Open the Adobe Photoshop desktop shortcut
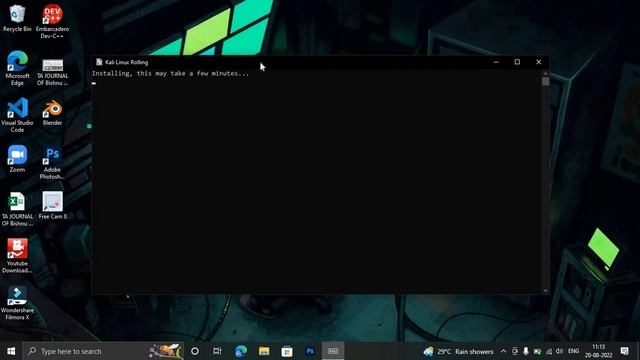The height and width of the screenshot is (360, 640). click(x=52, y=163)
